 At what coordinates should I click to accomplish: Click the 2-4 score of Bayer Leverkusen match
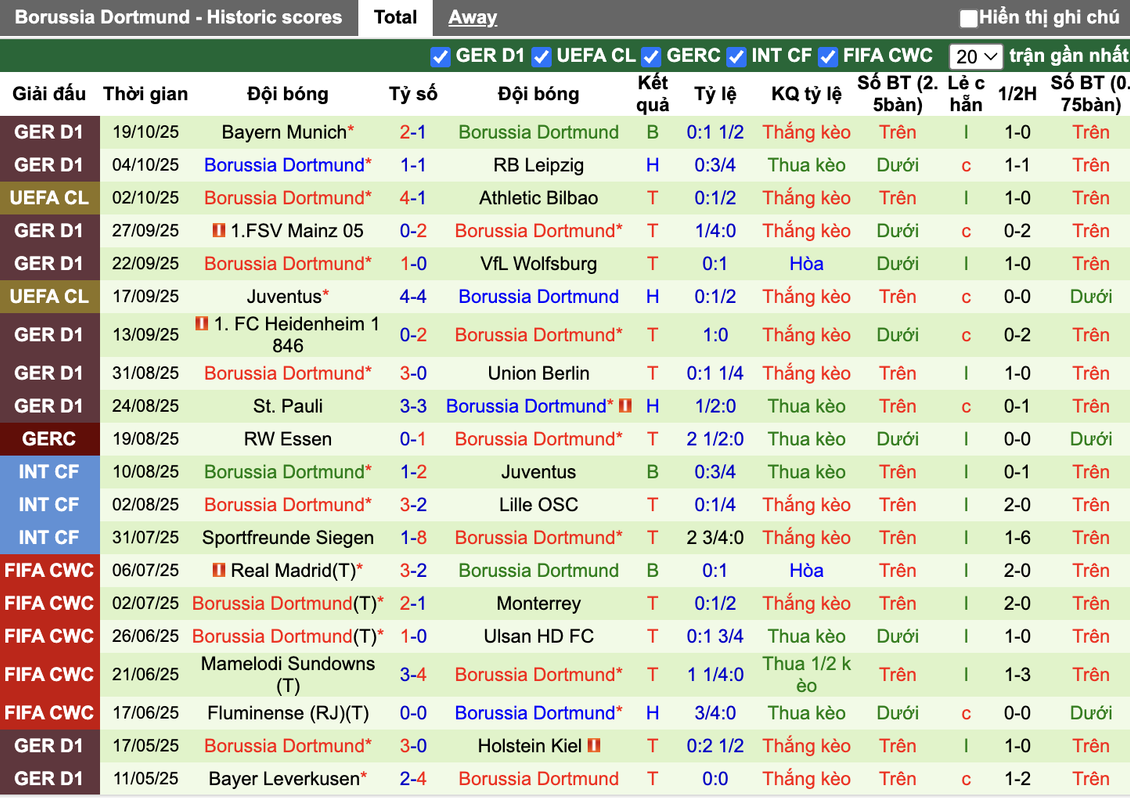413,778
